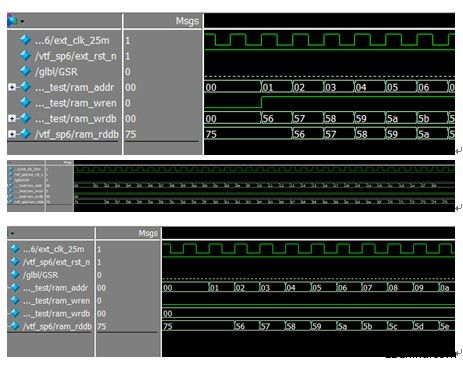Click ram_wrdb waveform segment 56 in top panel

276,118
